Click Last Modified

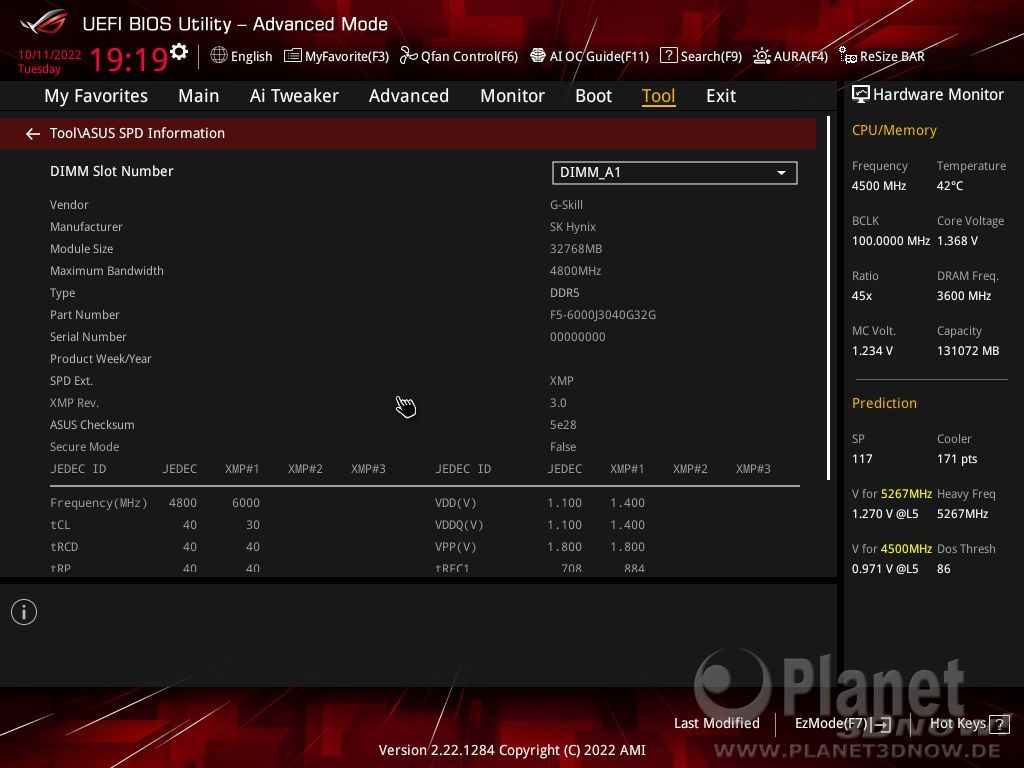tap(716, 724)
